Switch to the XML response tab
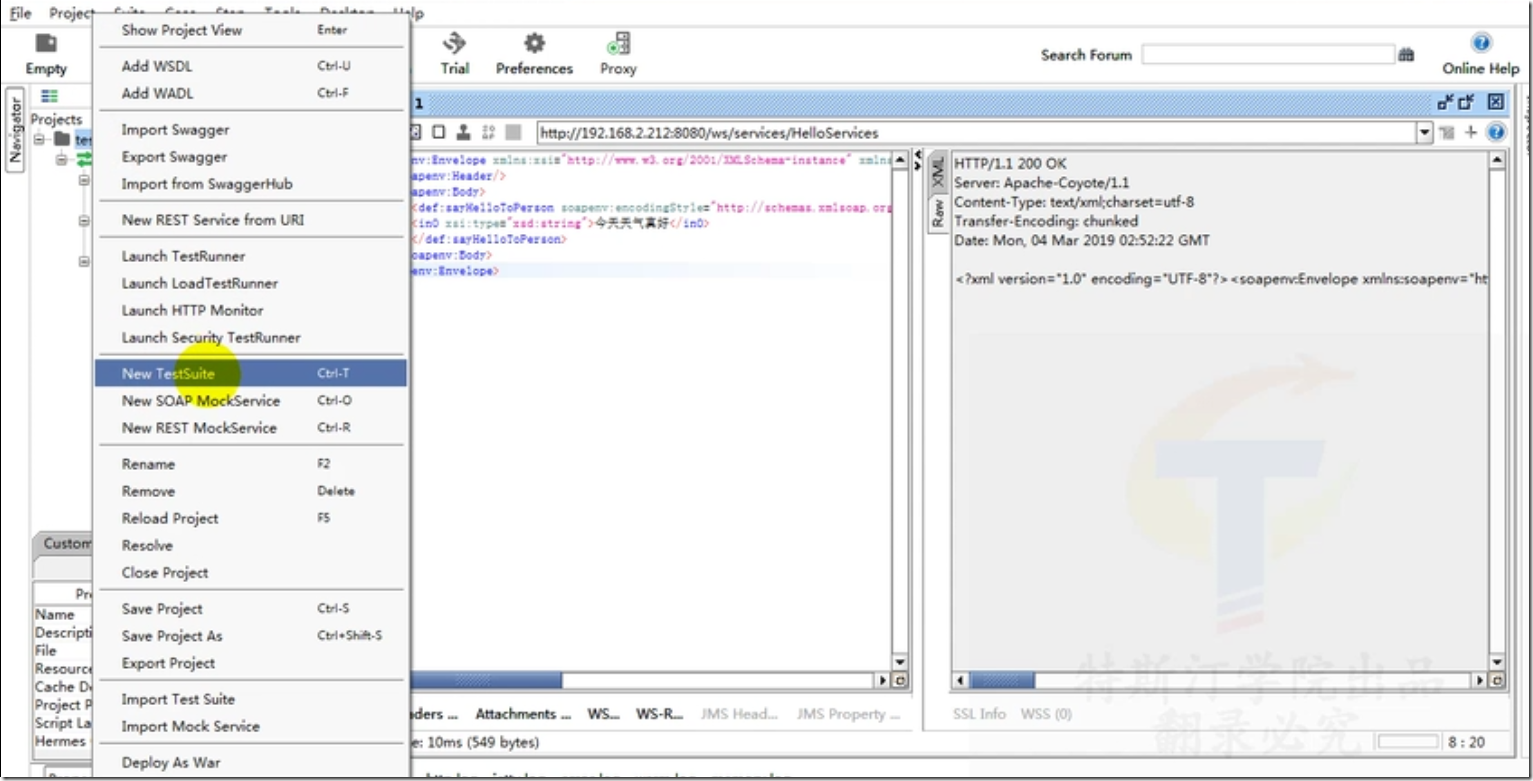Image resolution: width=1533 pixels, height=781 pixels. click(937, 172)
